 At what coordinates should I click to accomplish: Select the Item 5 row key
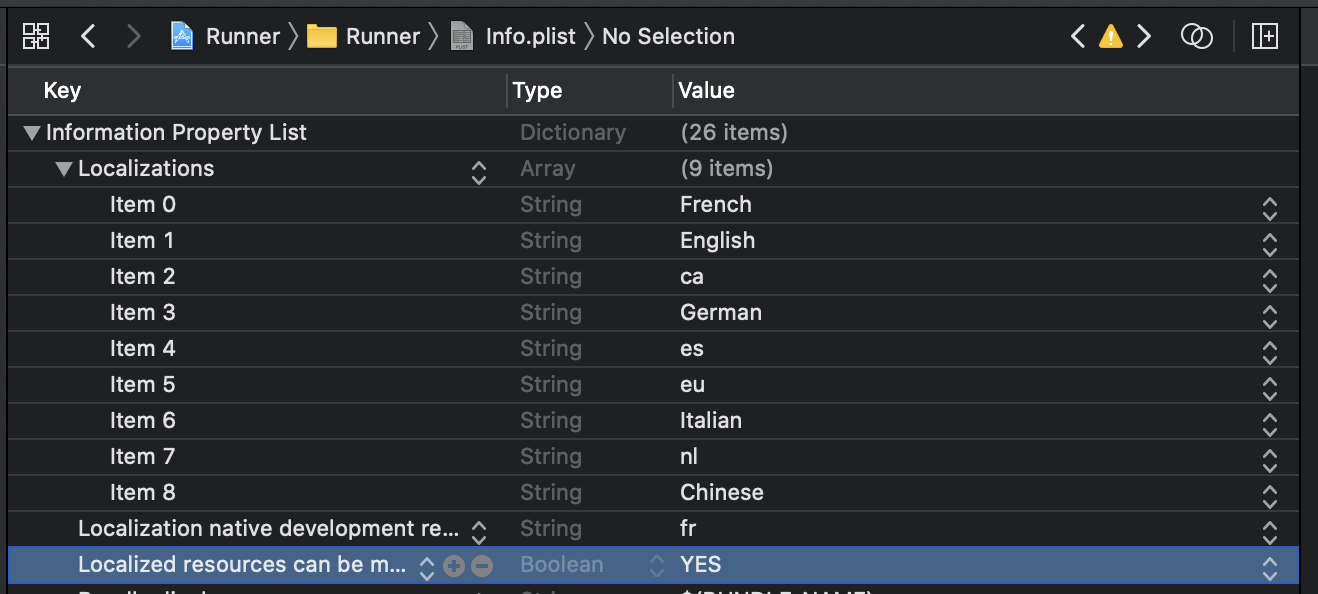(x=143, y=385)
